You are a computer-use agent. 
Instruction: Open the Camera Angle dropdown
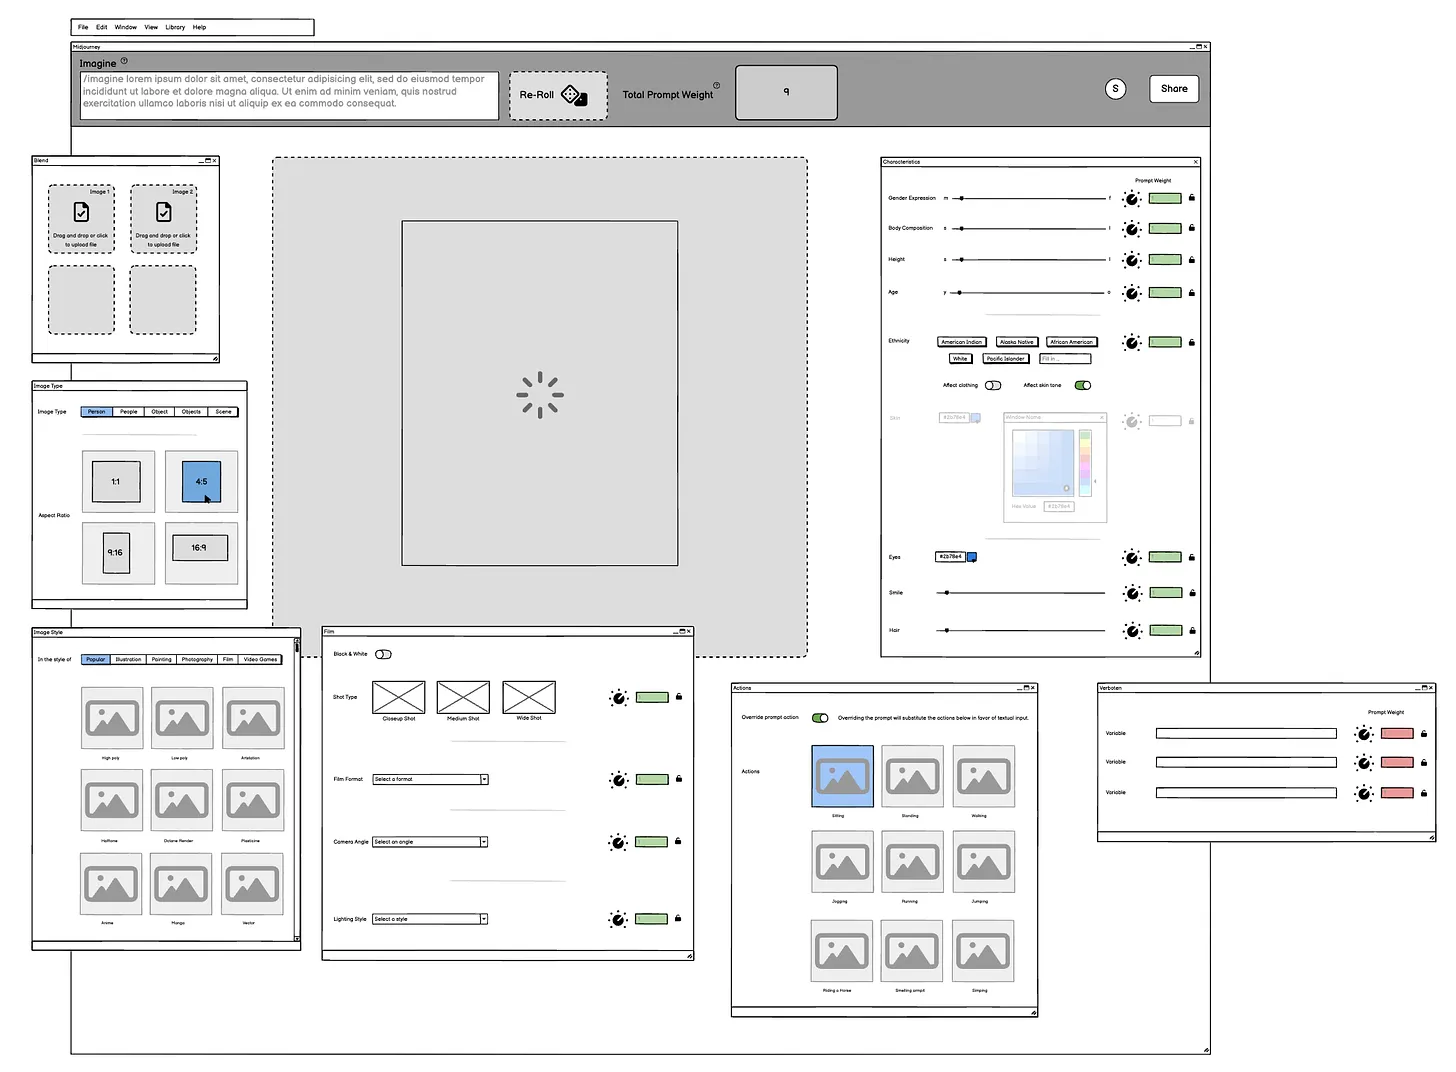pyautogui.click(x=430, y=842)
